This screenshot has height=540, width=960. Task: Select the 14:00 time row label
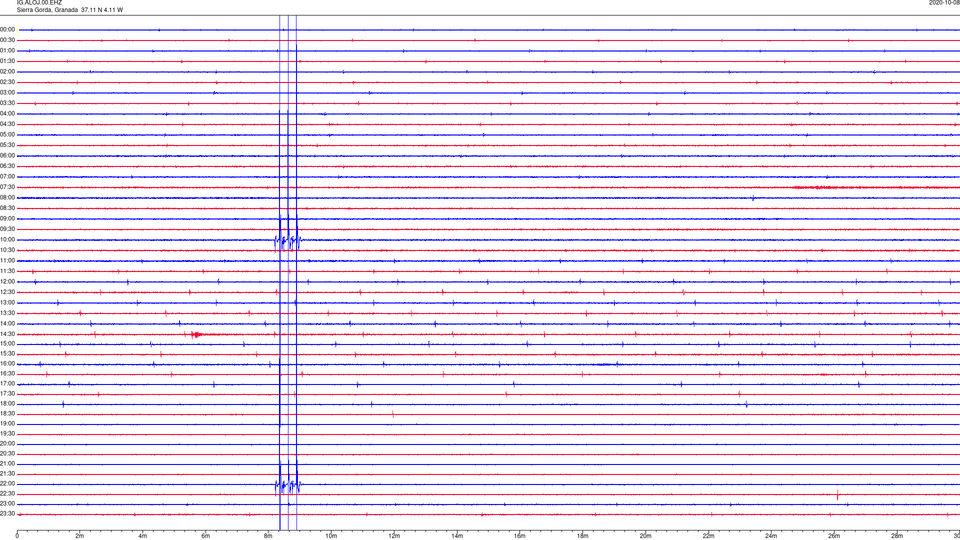point(7,323)
